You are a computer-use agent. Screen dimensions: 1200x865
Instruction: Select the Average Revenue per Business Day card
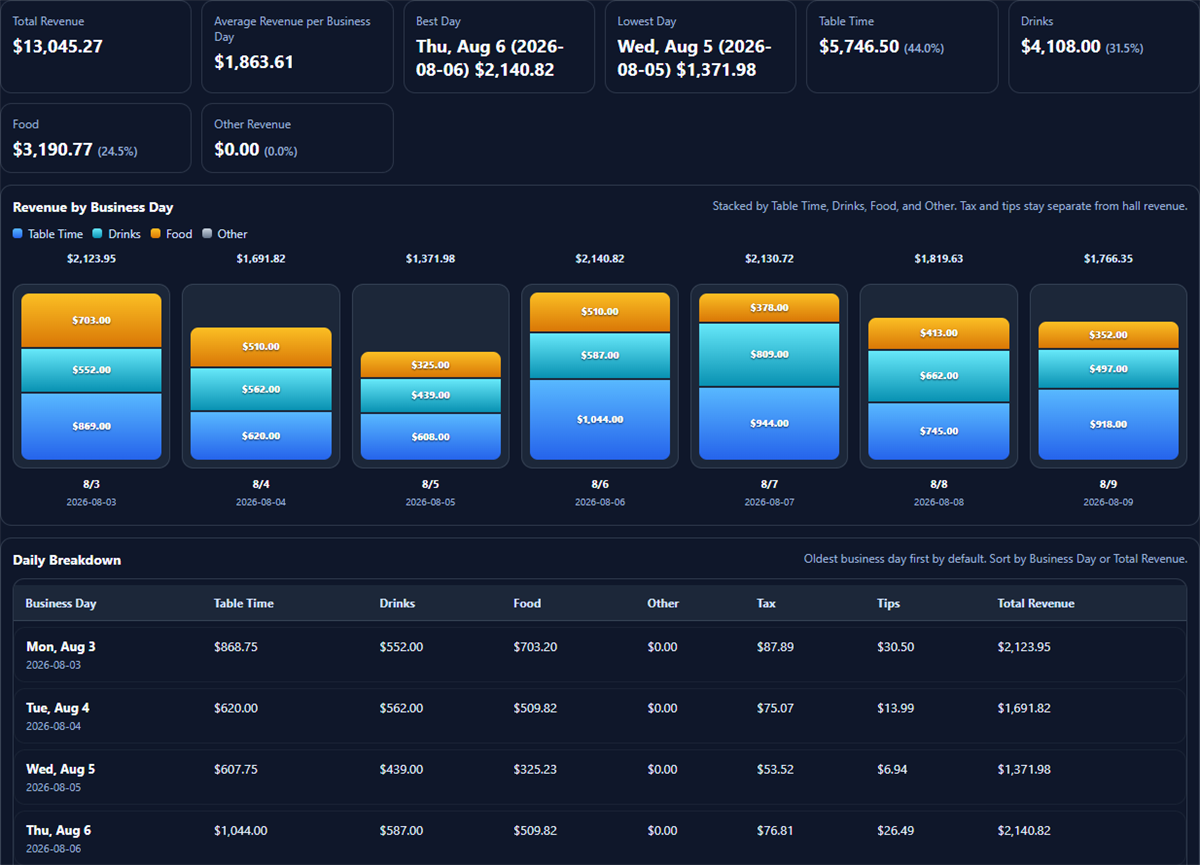298,47
